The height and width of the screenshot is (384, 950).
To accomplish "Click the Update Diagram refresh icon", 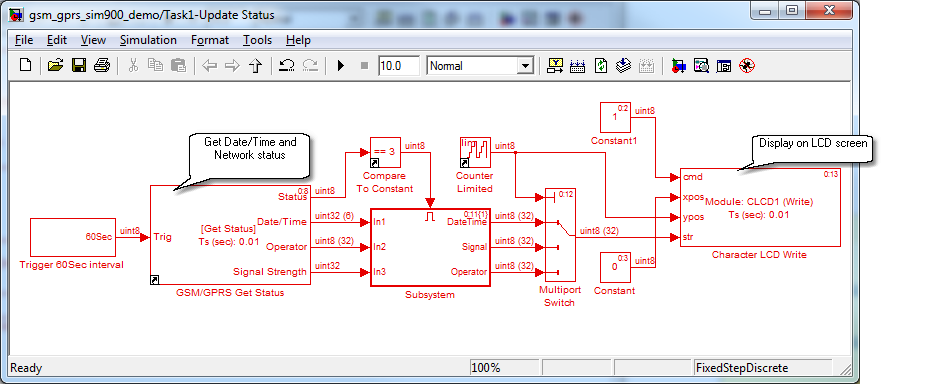I will coord(600,65).
